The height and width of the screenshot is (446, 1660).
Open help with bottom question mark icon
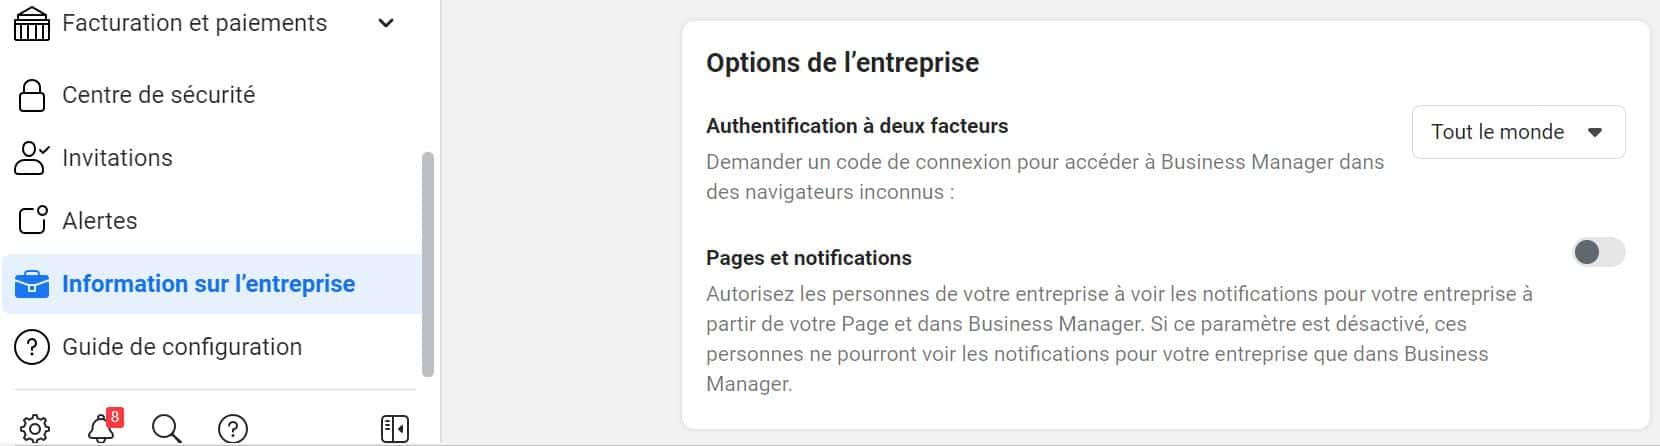232,428
